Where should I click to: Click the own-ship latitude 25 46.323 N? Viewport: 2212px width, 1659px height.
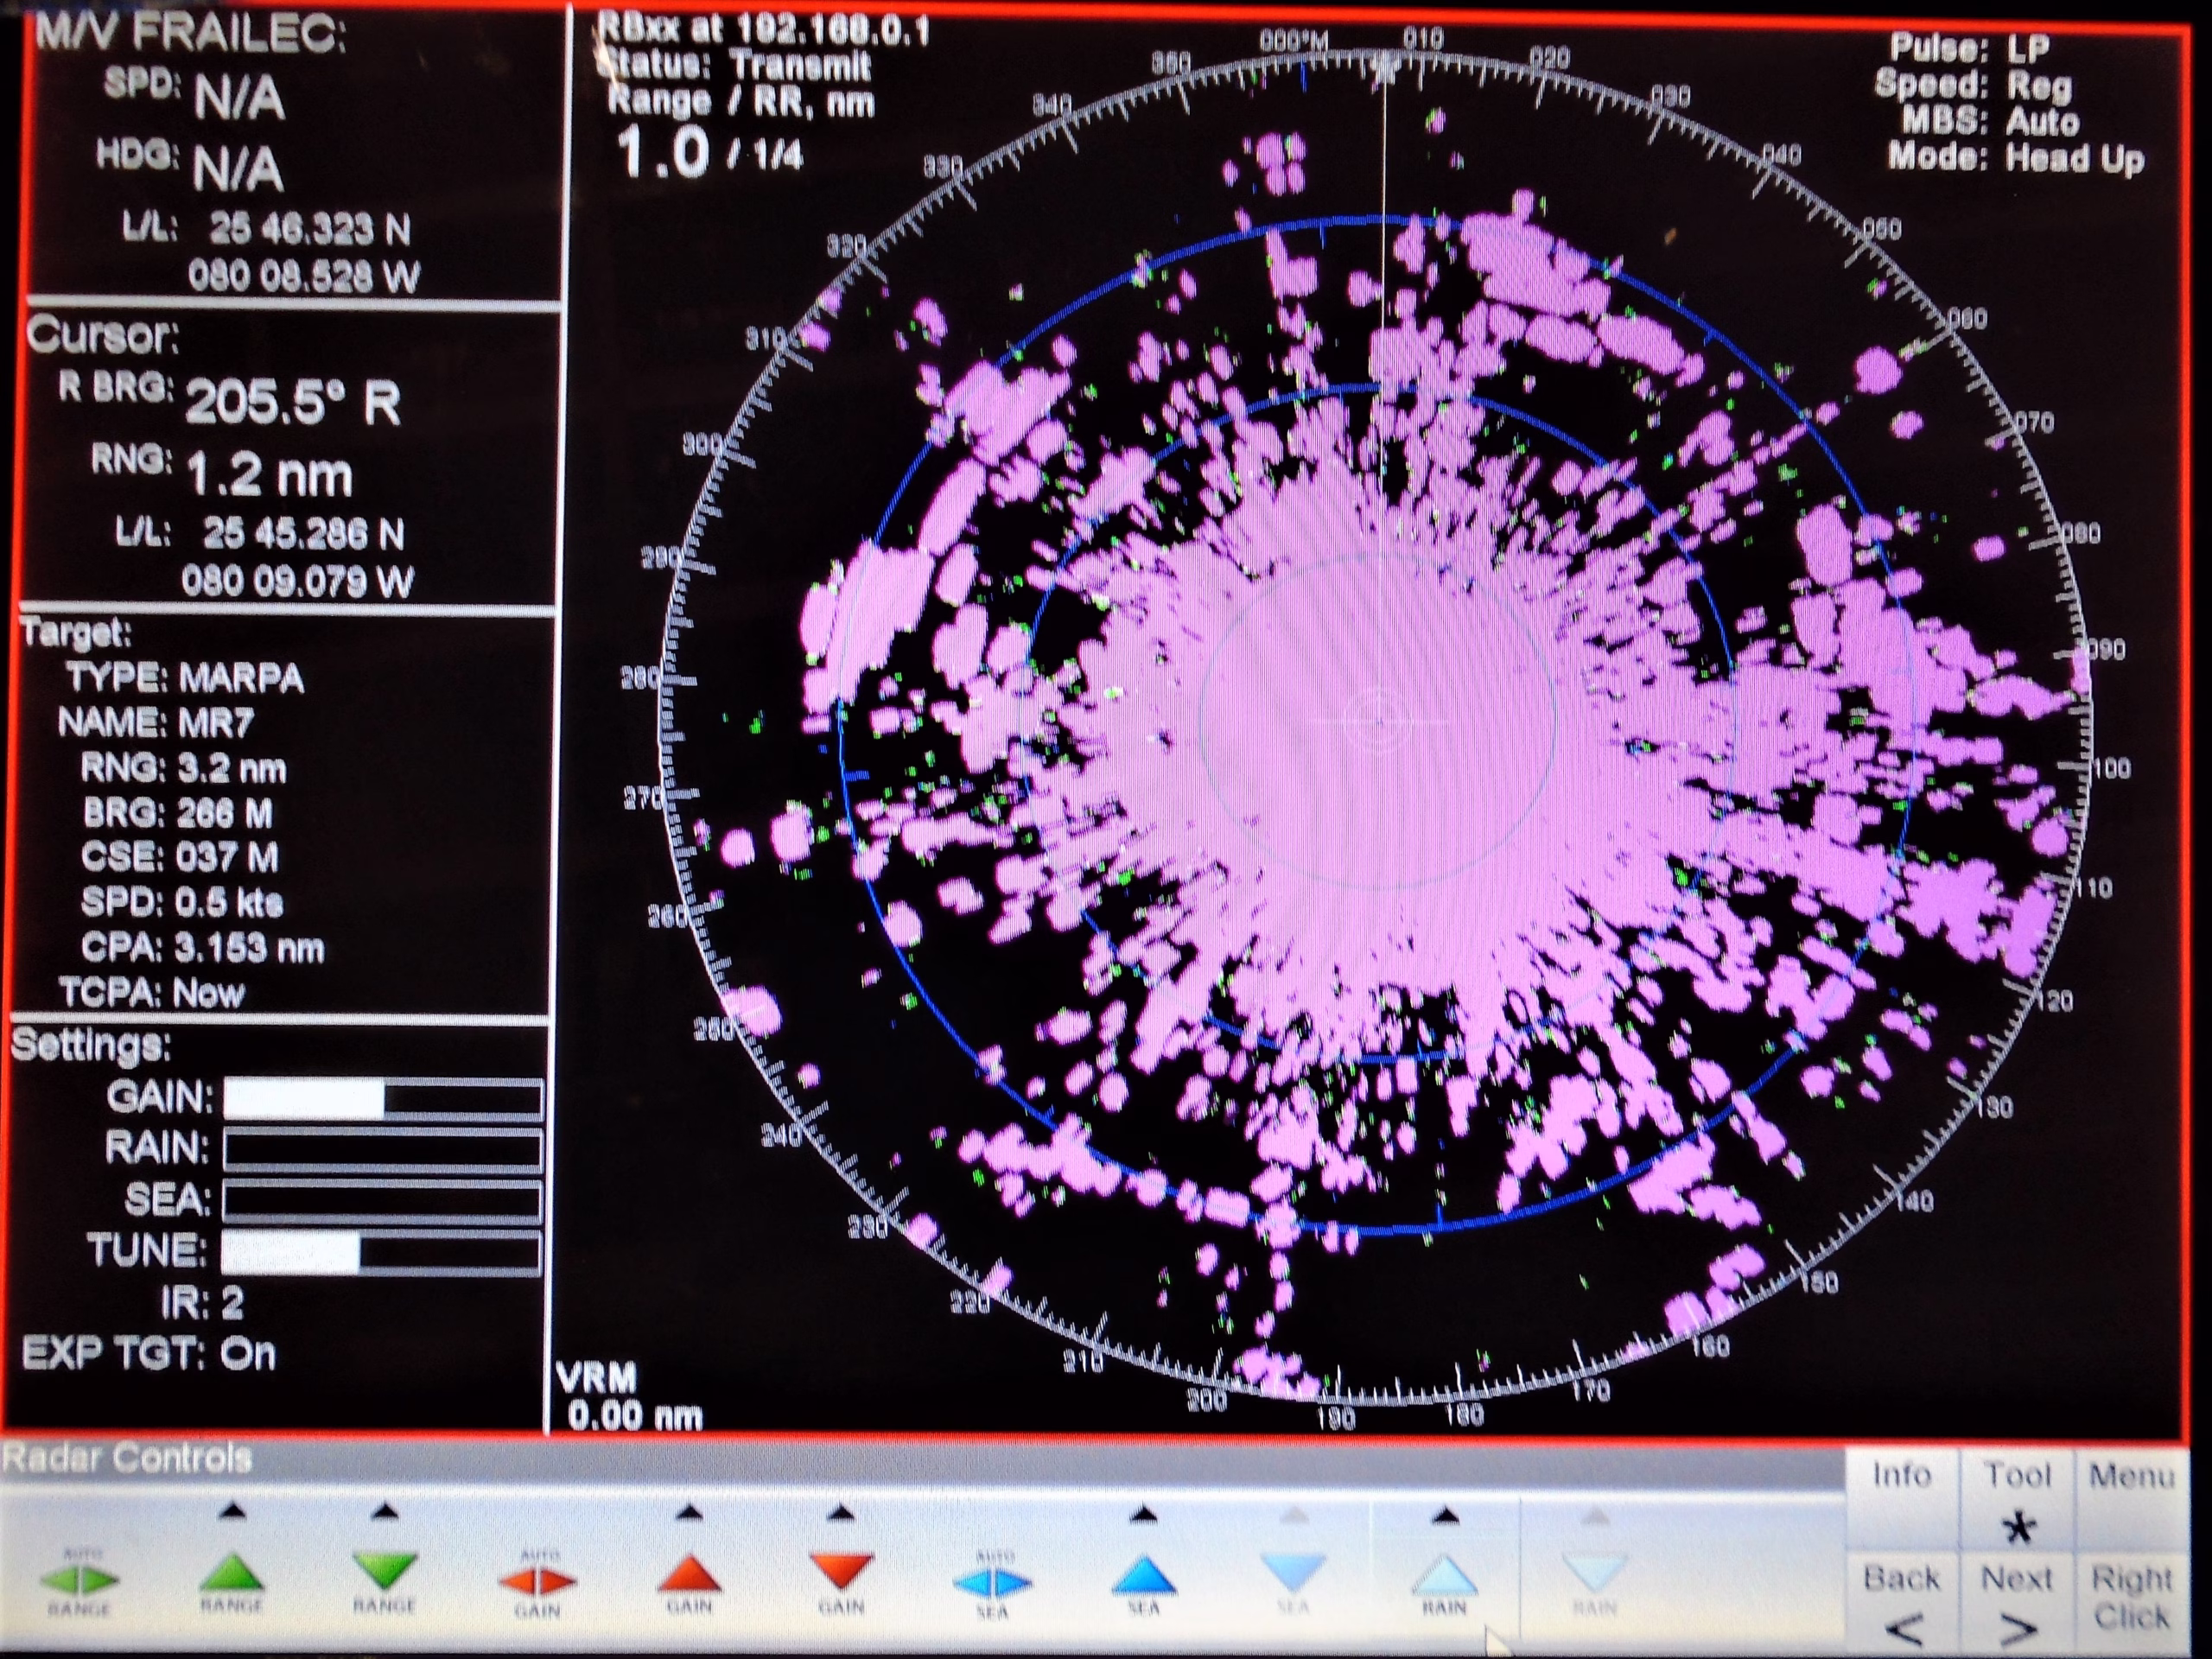click(x=310, y=230)
